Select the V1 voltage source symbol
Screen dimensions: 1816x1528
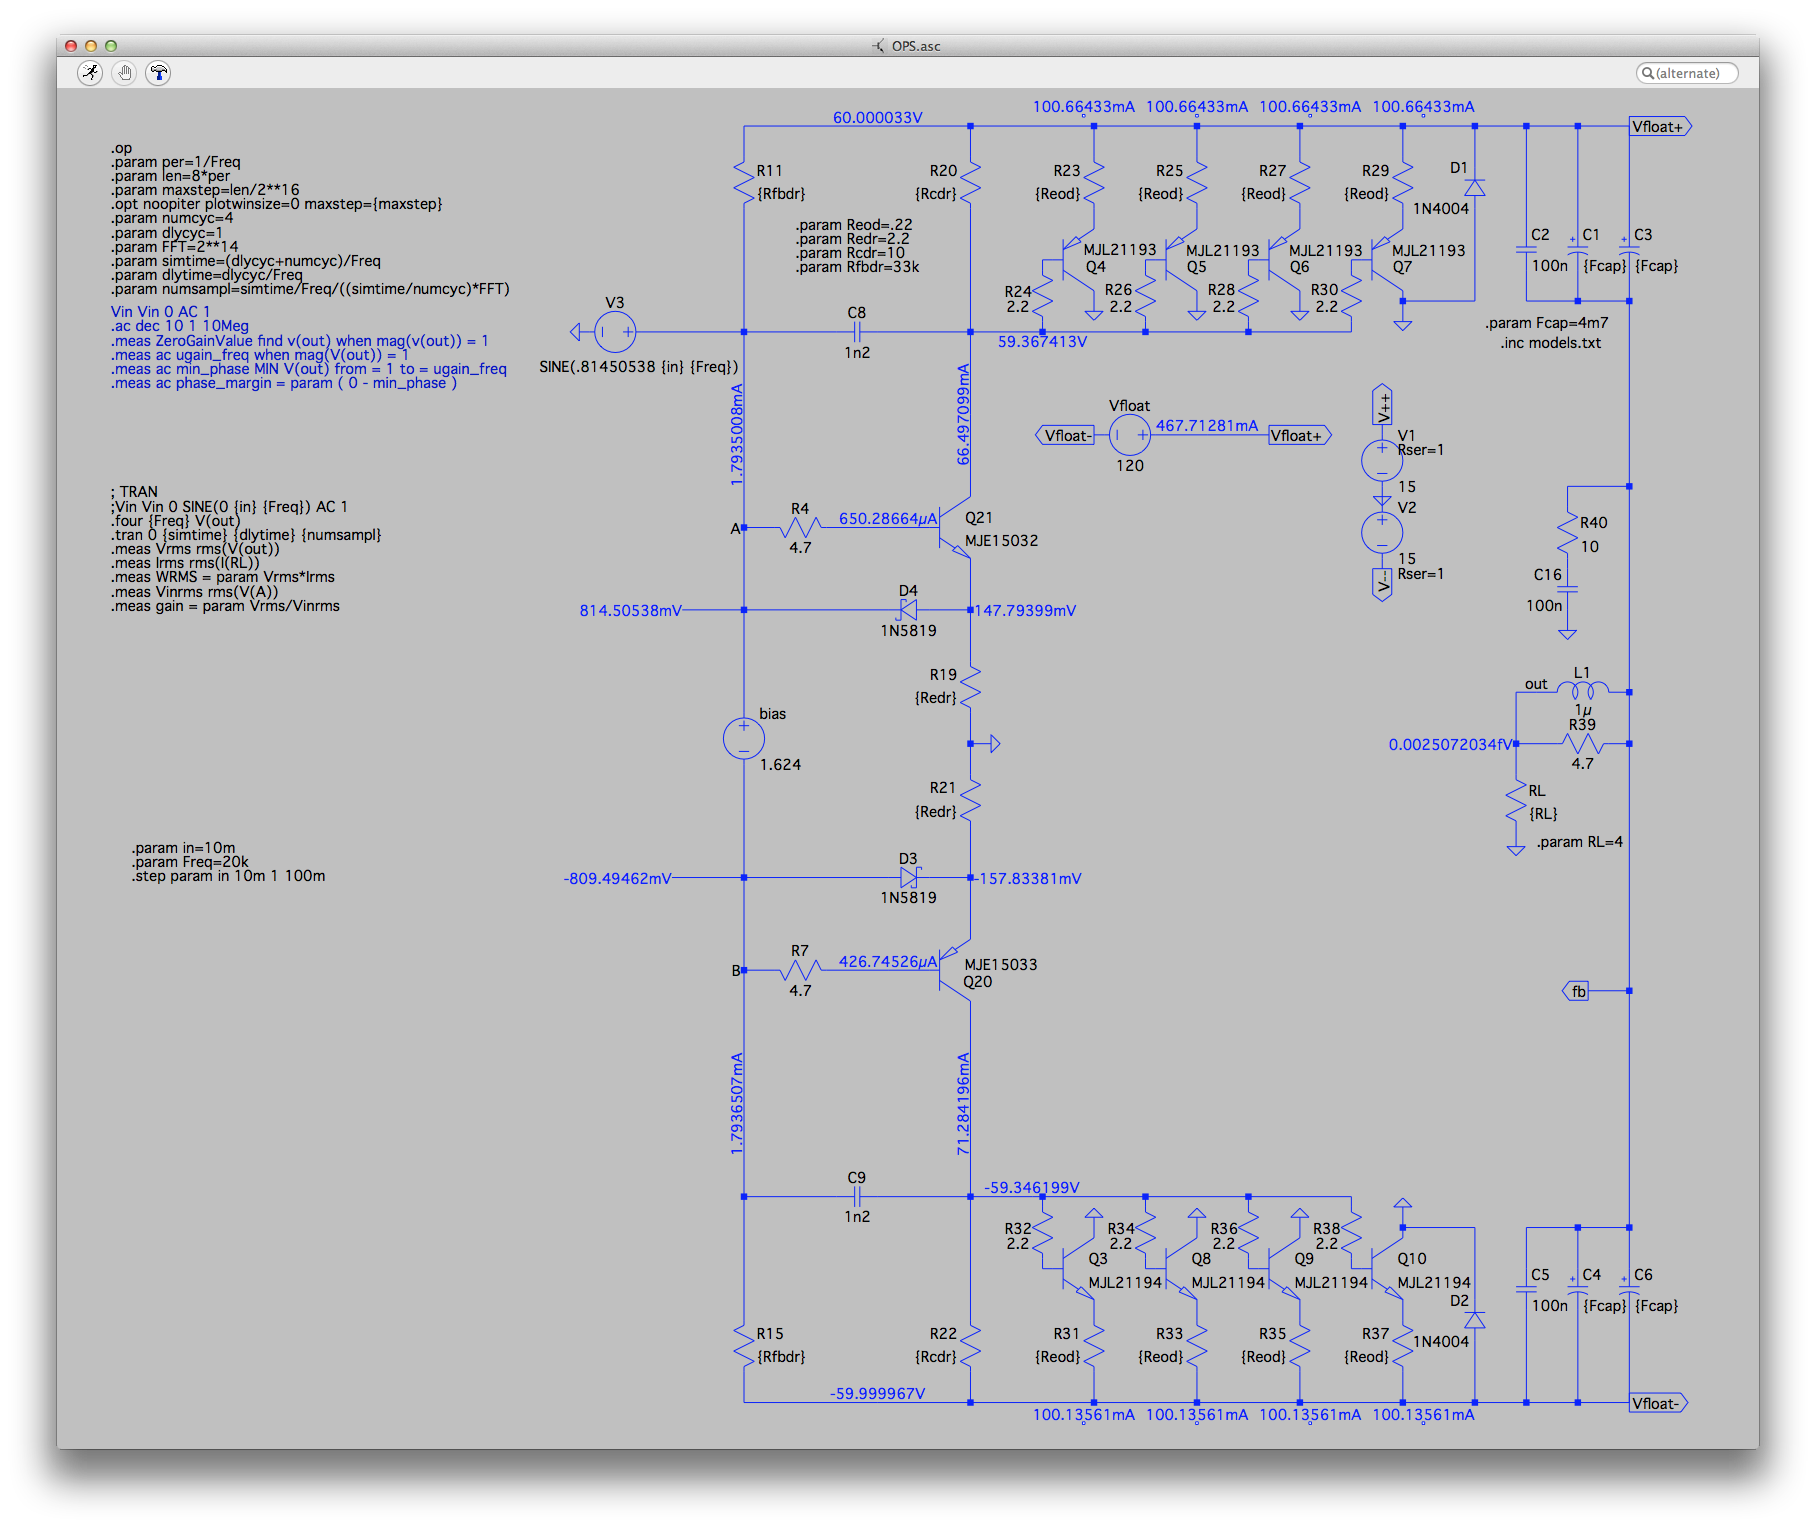tap(1382, 460)
